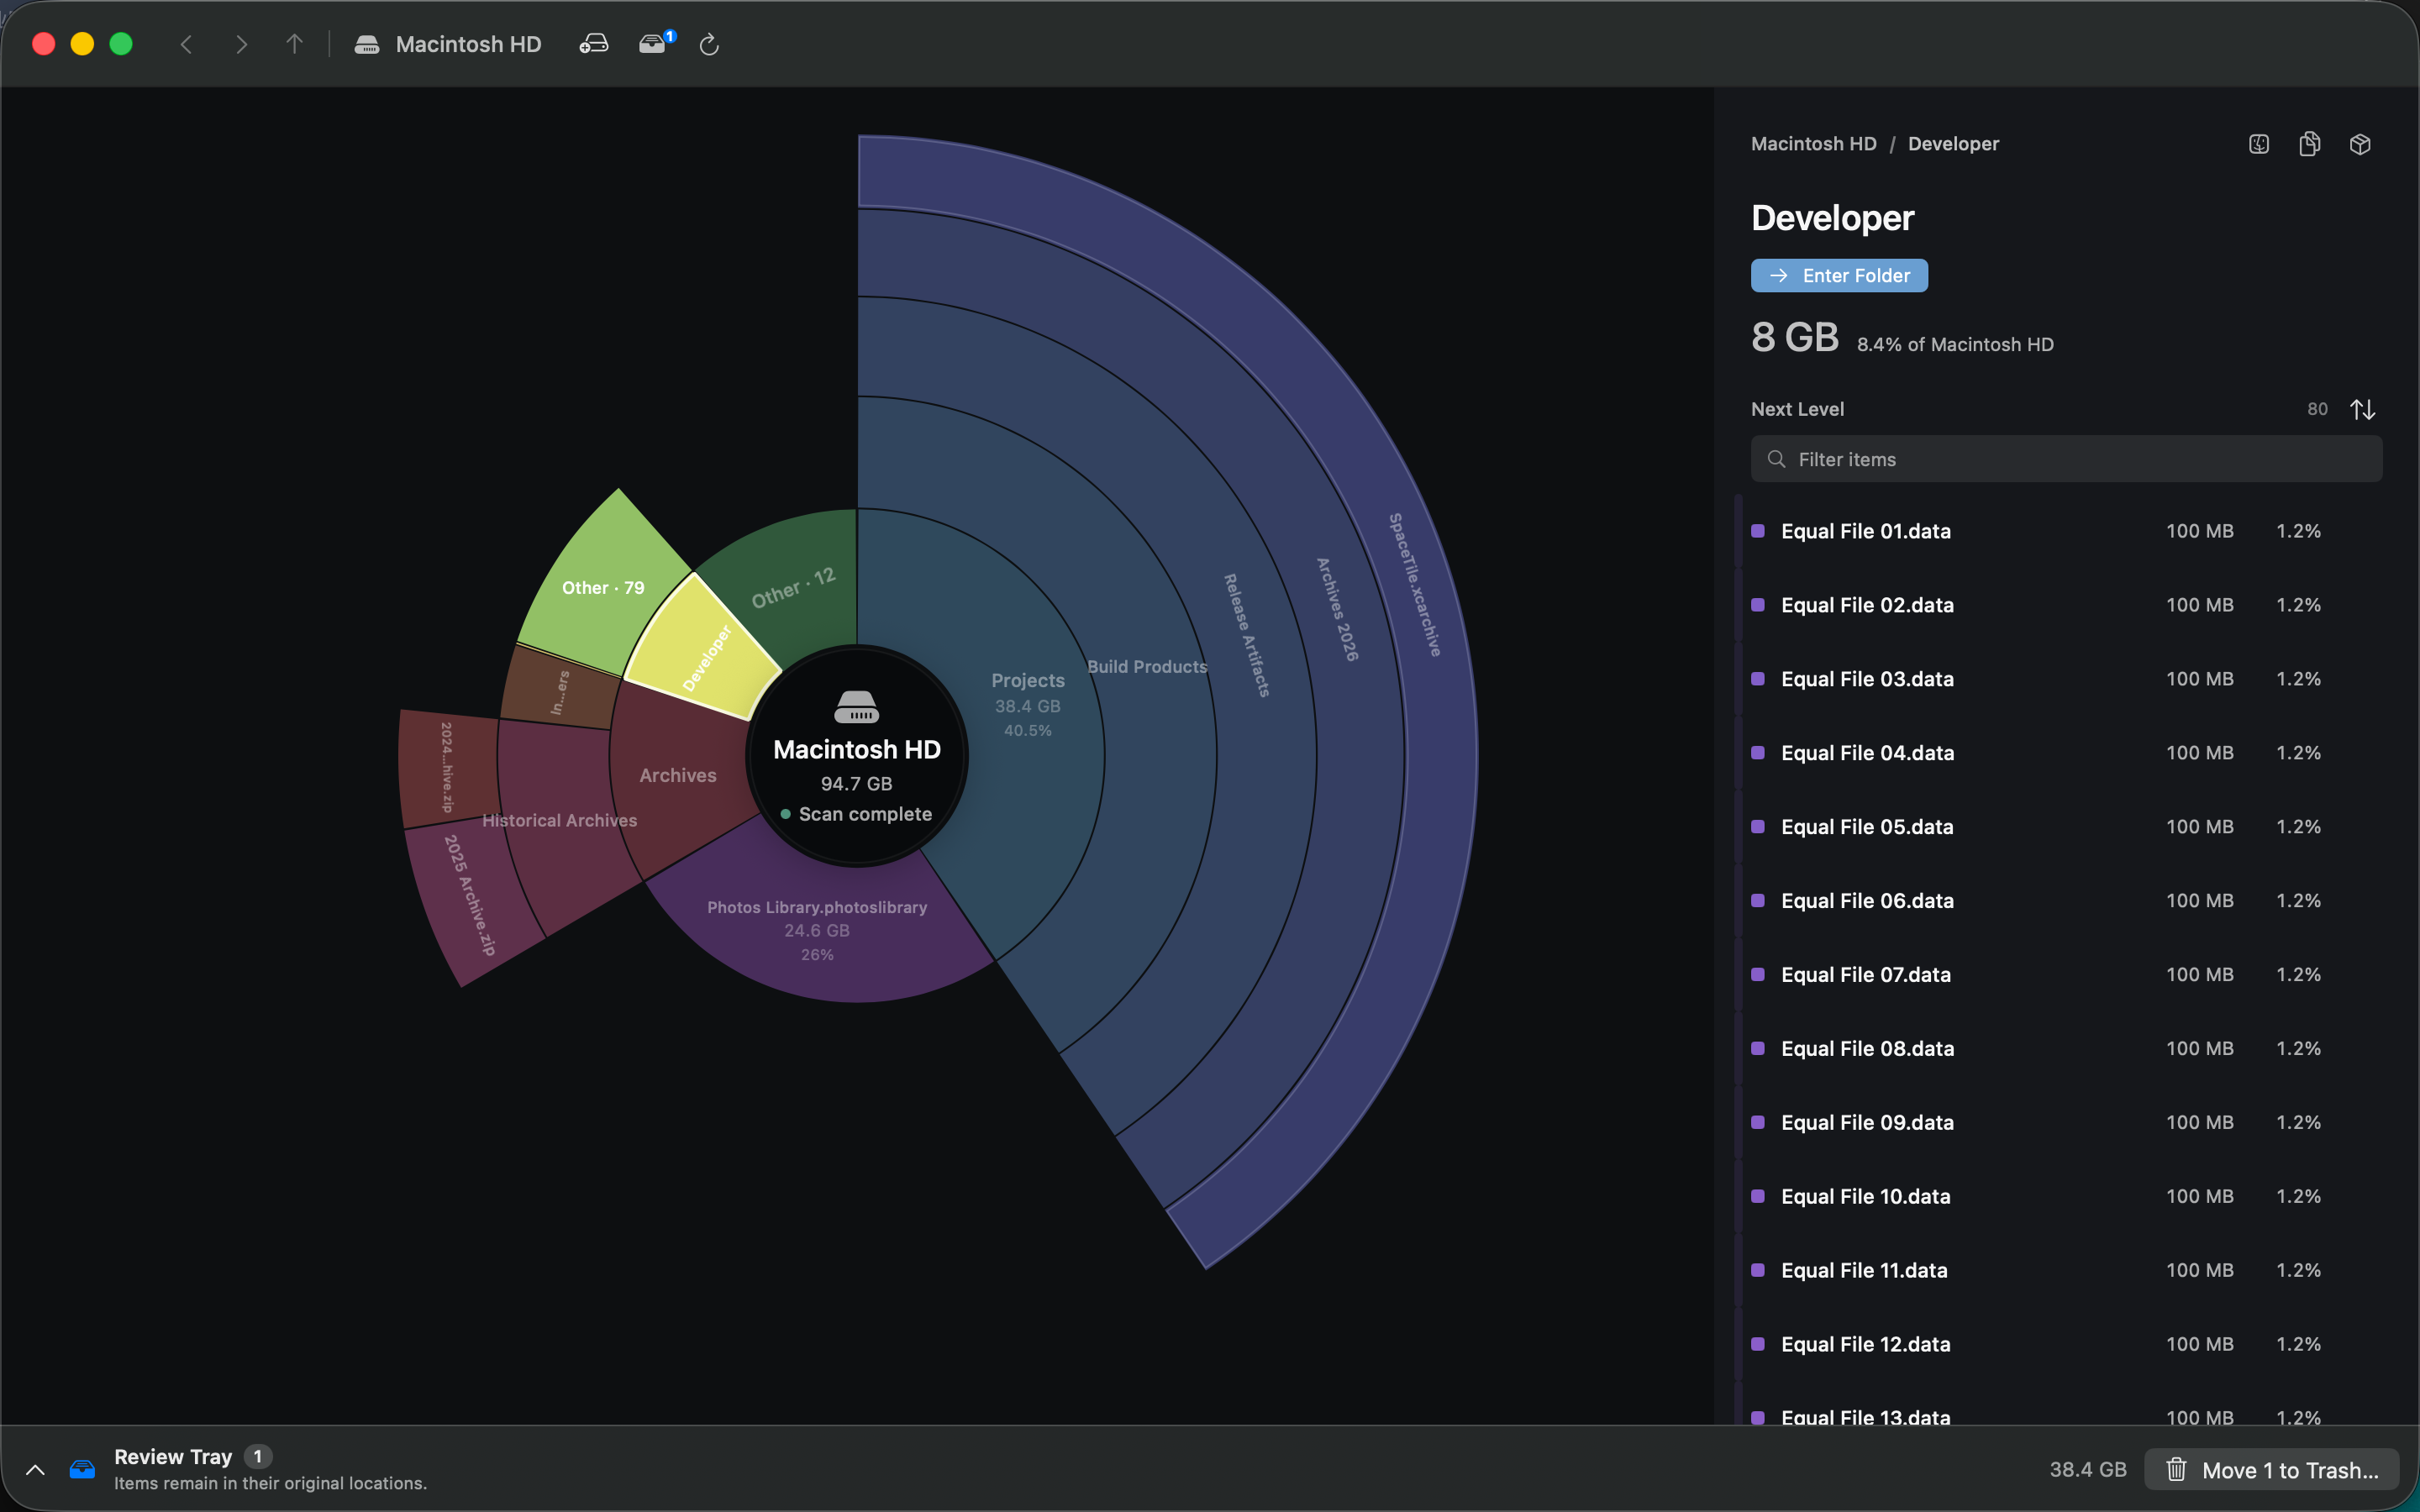Select Equal File 06.data row
The height and width of the screenshot is (1512, 2420).
2066,901
